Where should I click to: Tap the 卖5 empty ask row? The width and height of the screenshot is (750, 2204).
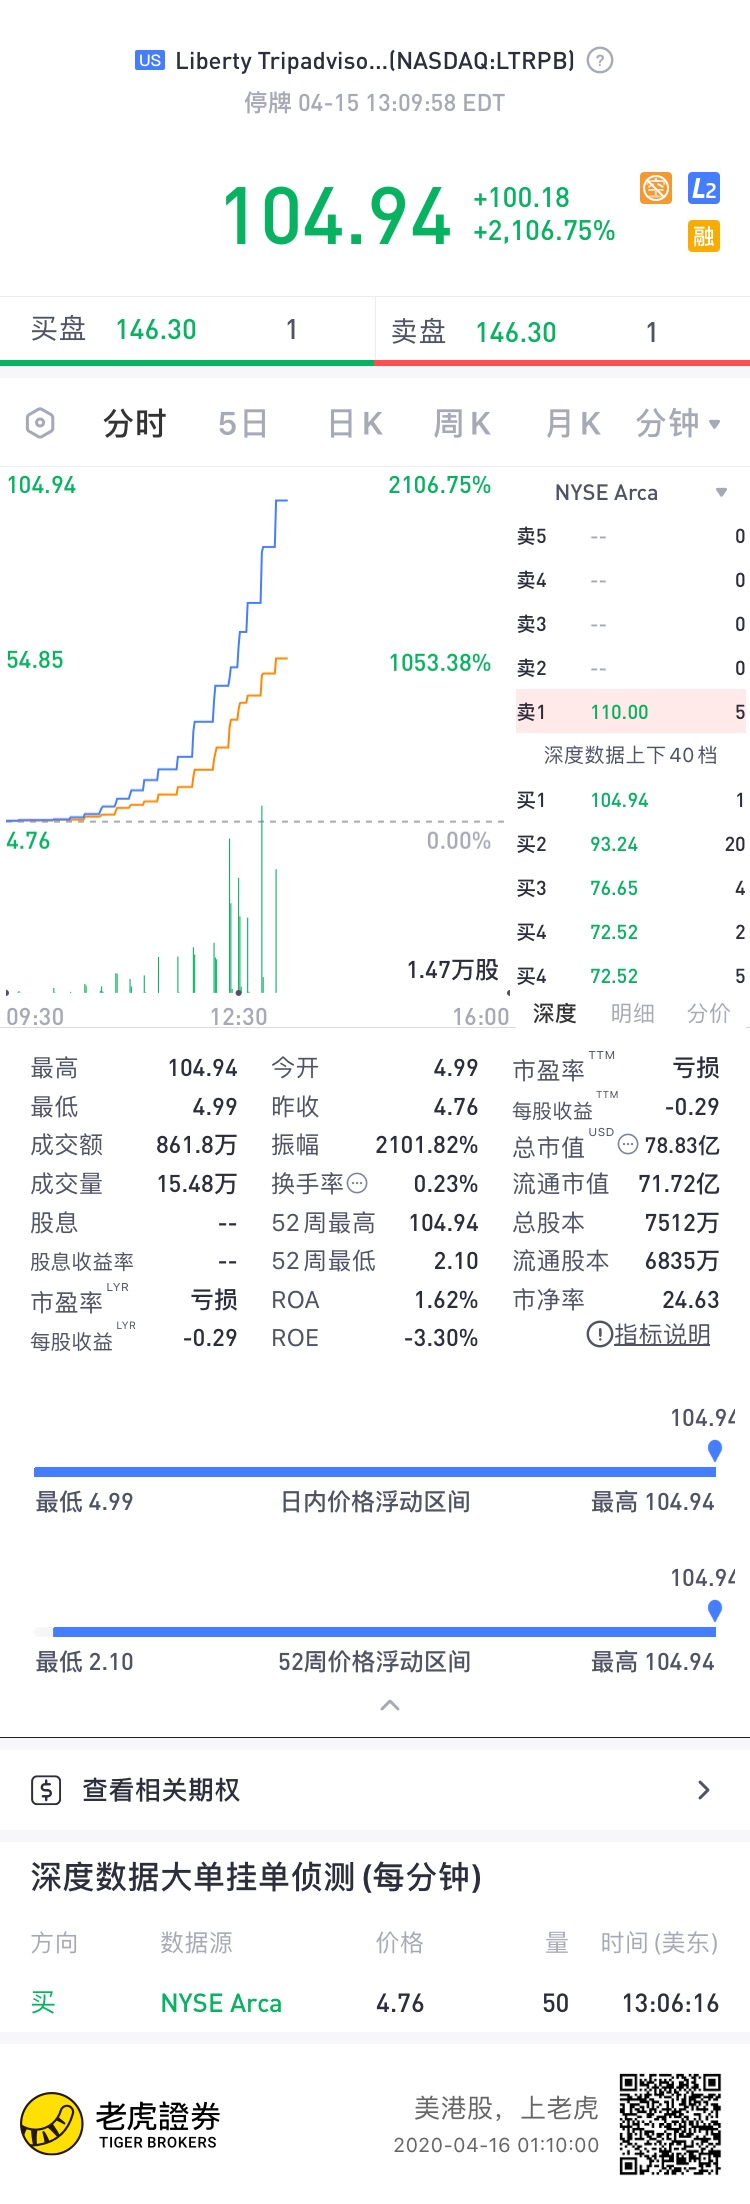[631, 536]
